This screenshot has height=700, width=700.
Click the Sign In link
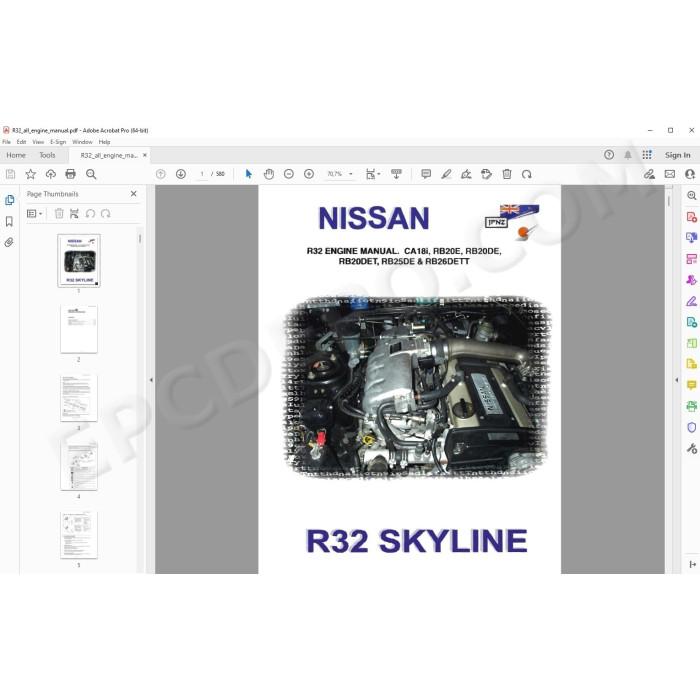point(677,155)
